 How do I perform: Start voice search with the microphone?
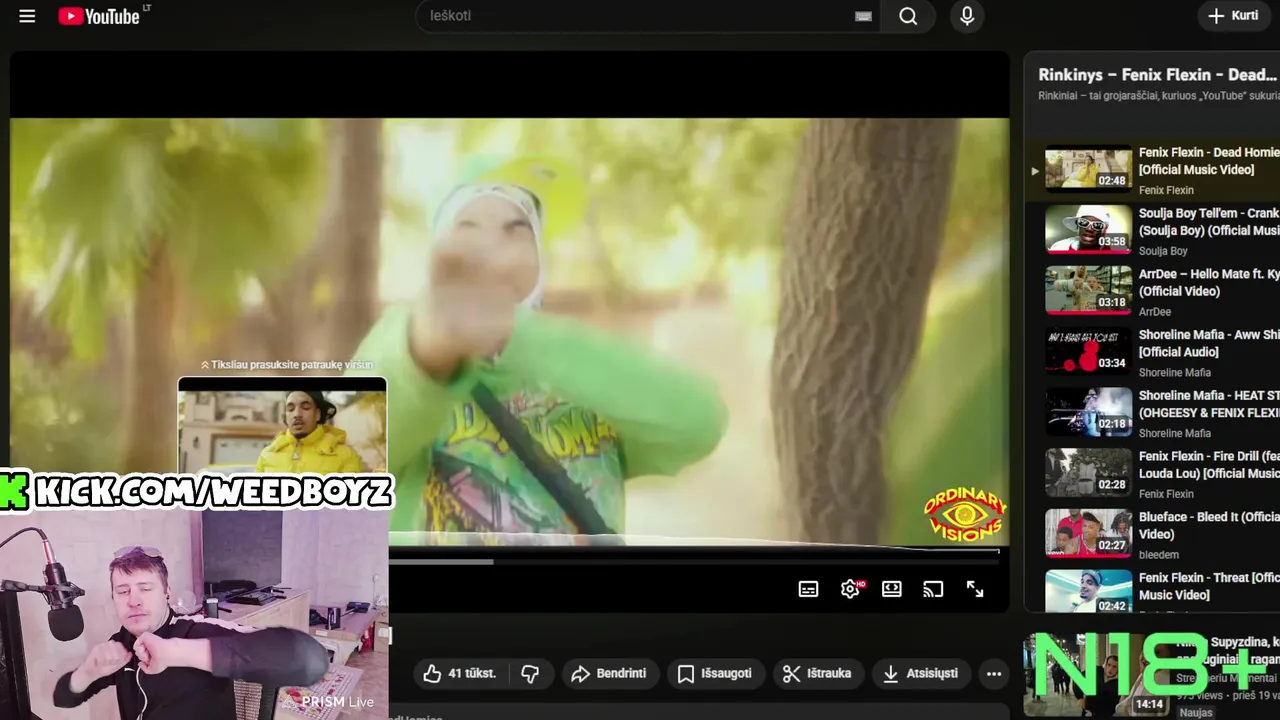[x=967, y=16]
